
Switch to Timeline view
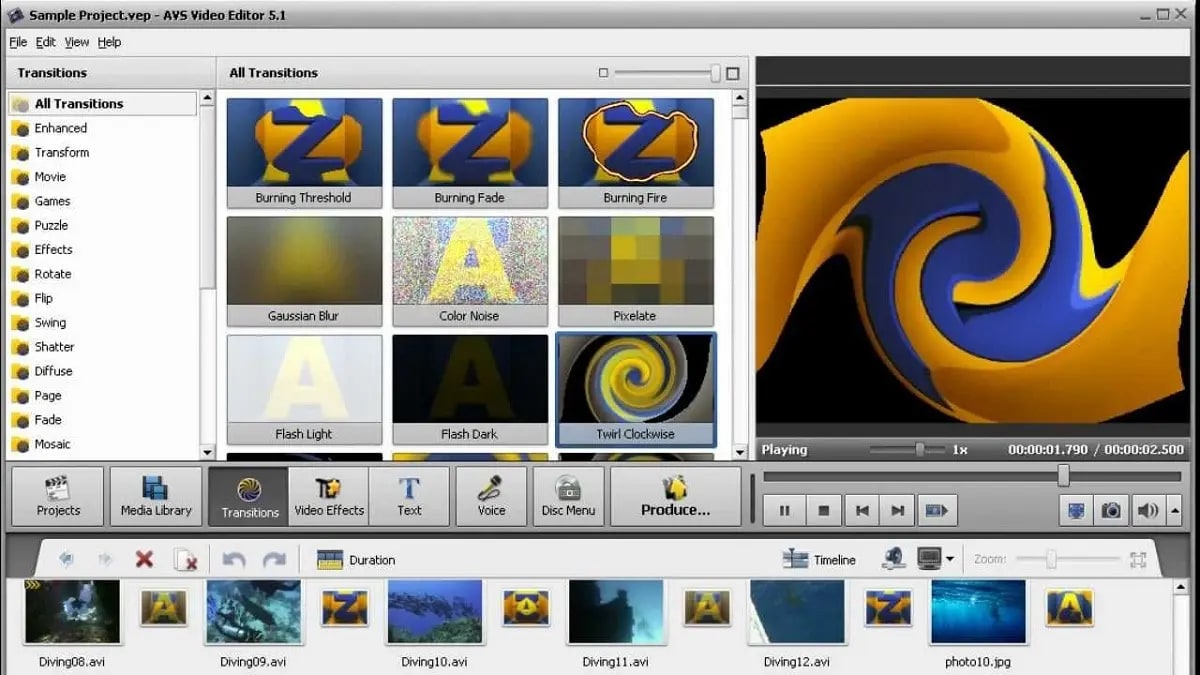click(x=820, y=560)
